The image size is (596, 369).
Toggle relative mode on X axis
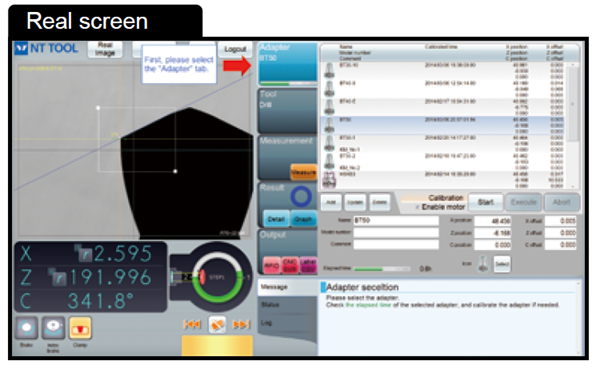tap(84, 253)
